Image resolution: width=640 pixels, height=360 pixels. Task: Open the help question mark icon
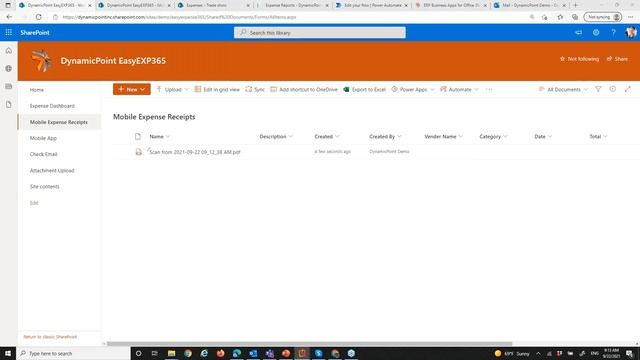[x=613, y=32]
